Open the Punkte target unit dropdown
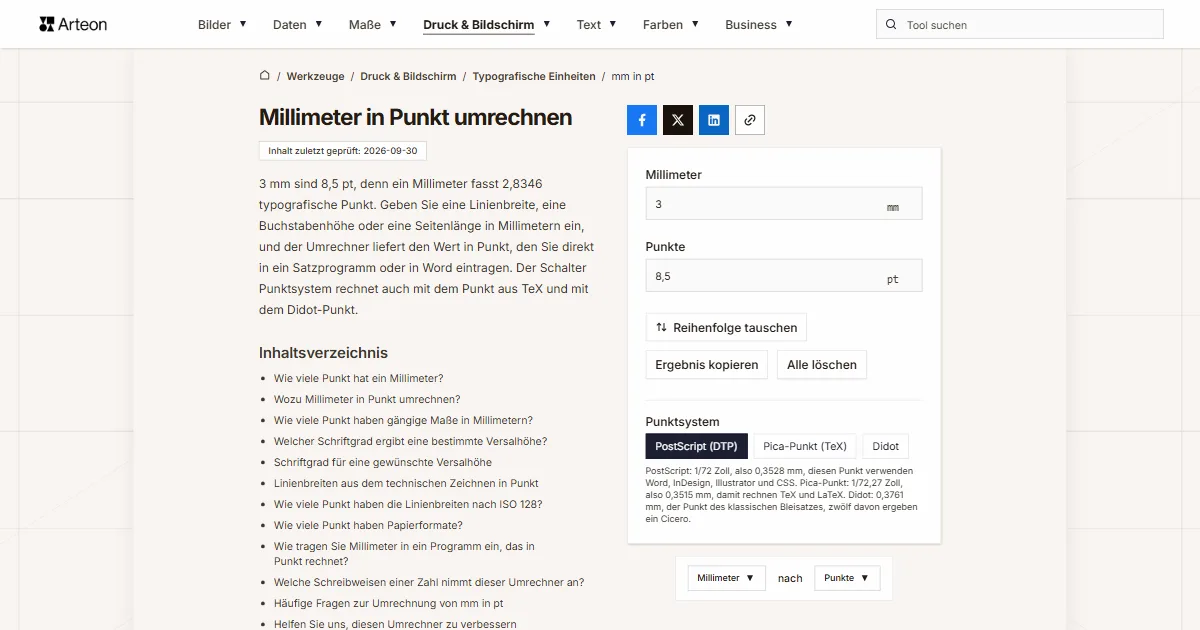This screenshot has width=1200, height=630. point(847,578)
